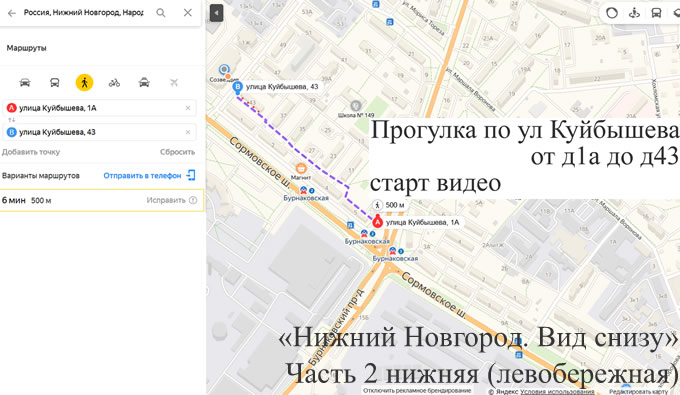The image size is (680, 395).
Task: Collapse the side panel arrow button
Action: pos(216,13)
